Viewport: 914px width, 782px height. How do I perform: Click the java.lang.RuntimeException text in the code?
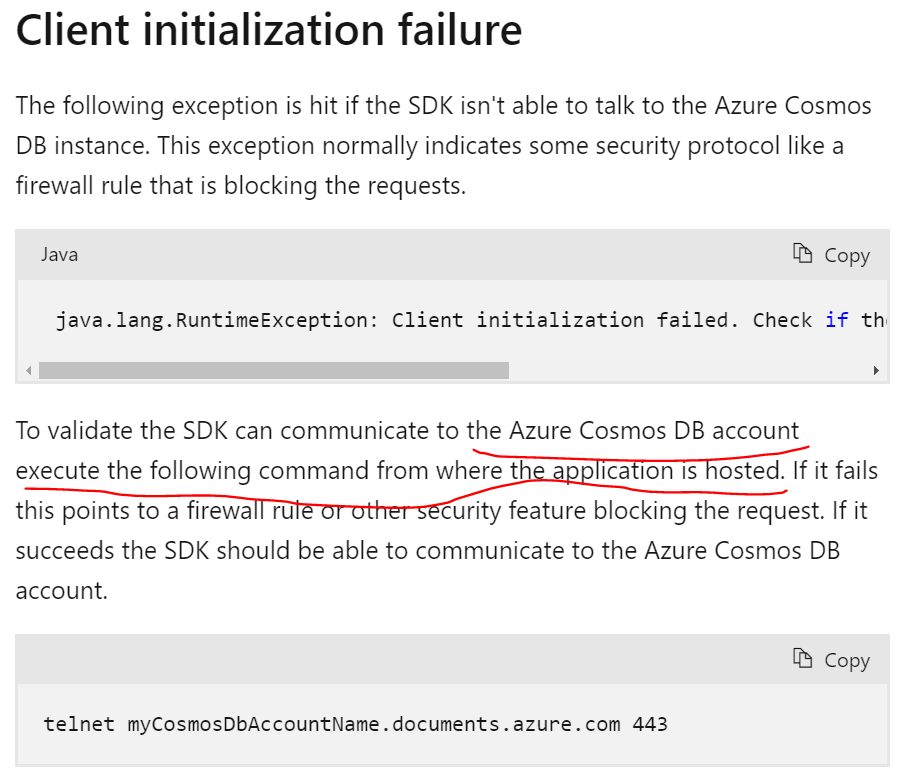pos(211,320)
